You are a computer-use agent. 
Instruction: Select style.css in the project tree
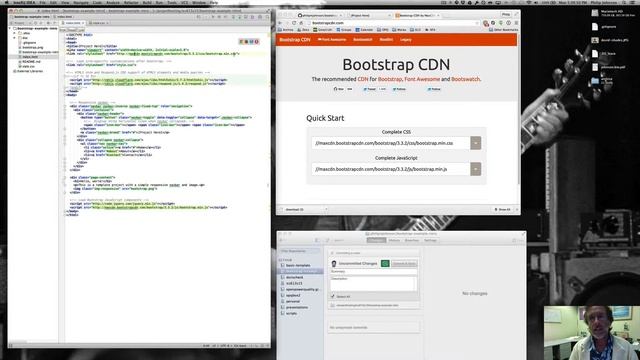(28, 66)
